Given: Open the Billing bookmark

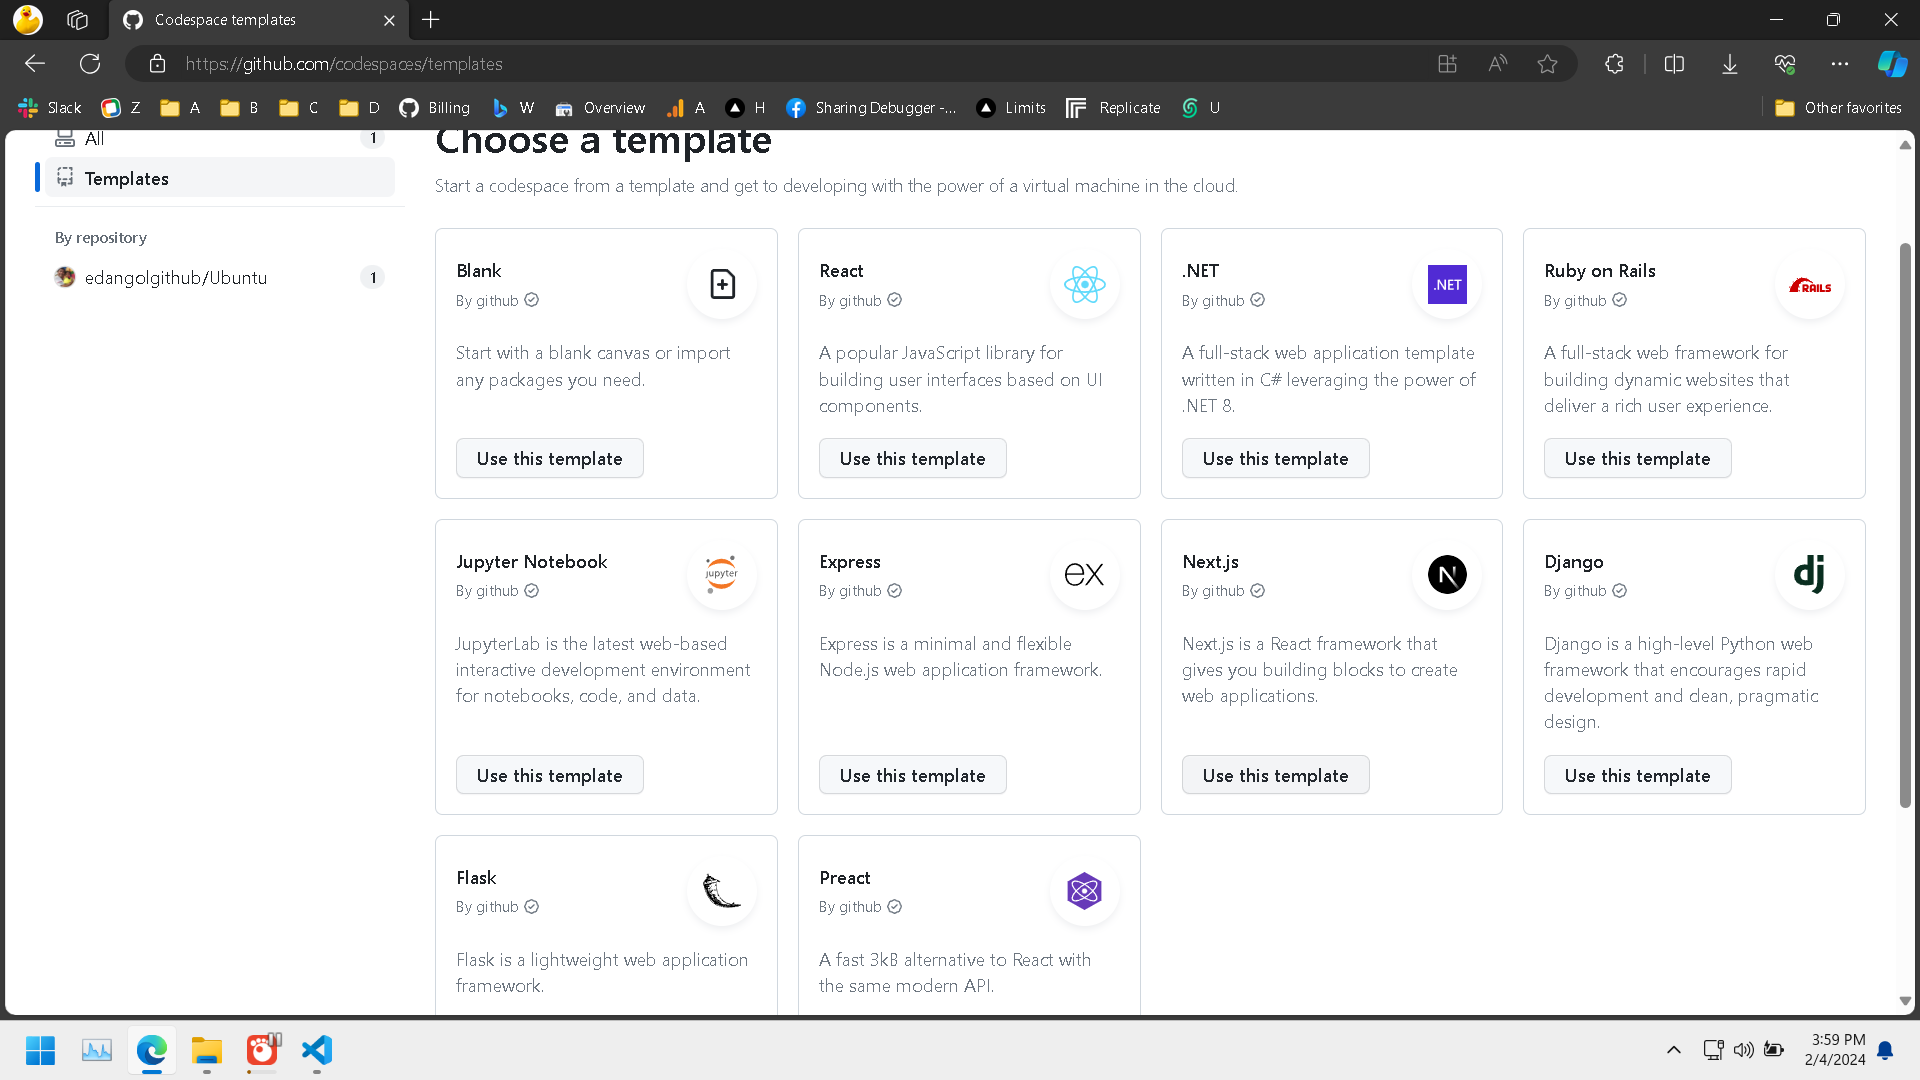Looking at the screenshot, I should (x=434, y=108).
